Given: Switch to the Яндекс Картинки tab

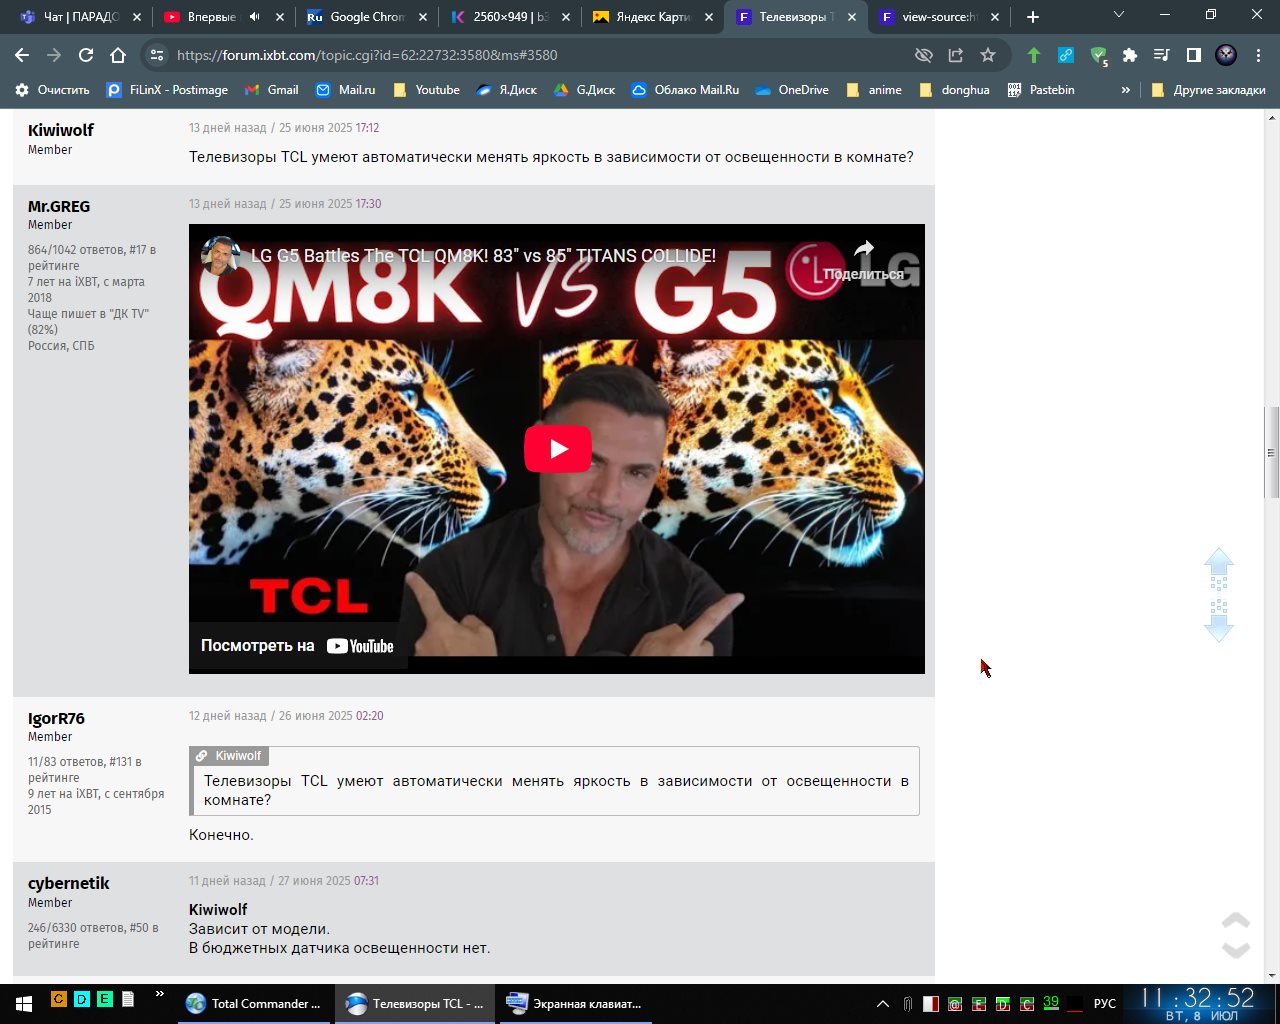Looking at the screenshot, I should (x=653, y=17).
